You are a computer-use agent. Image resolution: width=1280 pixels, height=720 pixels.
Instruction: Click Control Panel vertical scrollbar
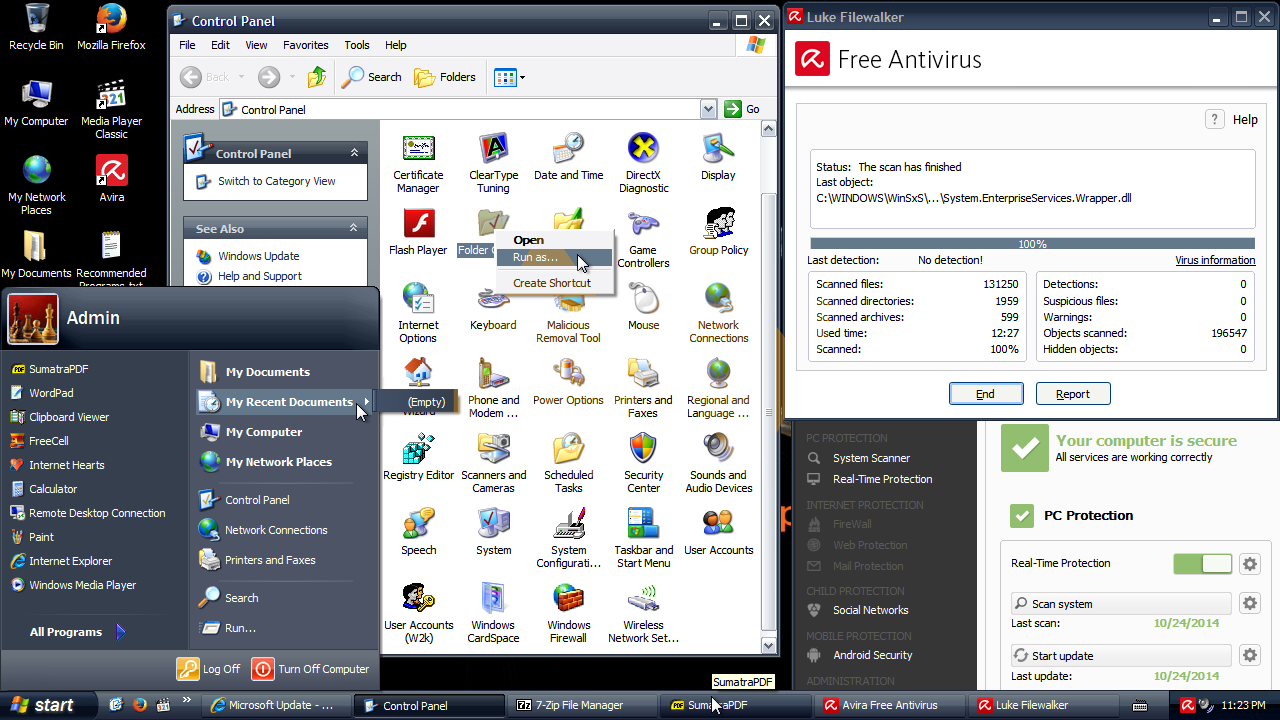coord(769,385)
